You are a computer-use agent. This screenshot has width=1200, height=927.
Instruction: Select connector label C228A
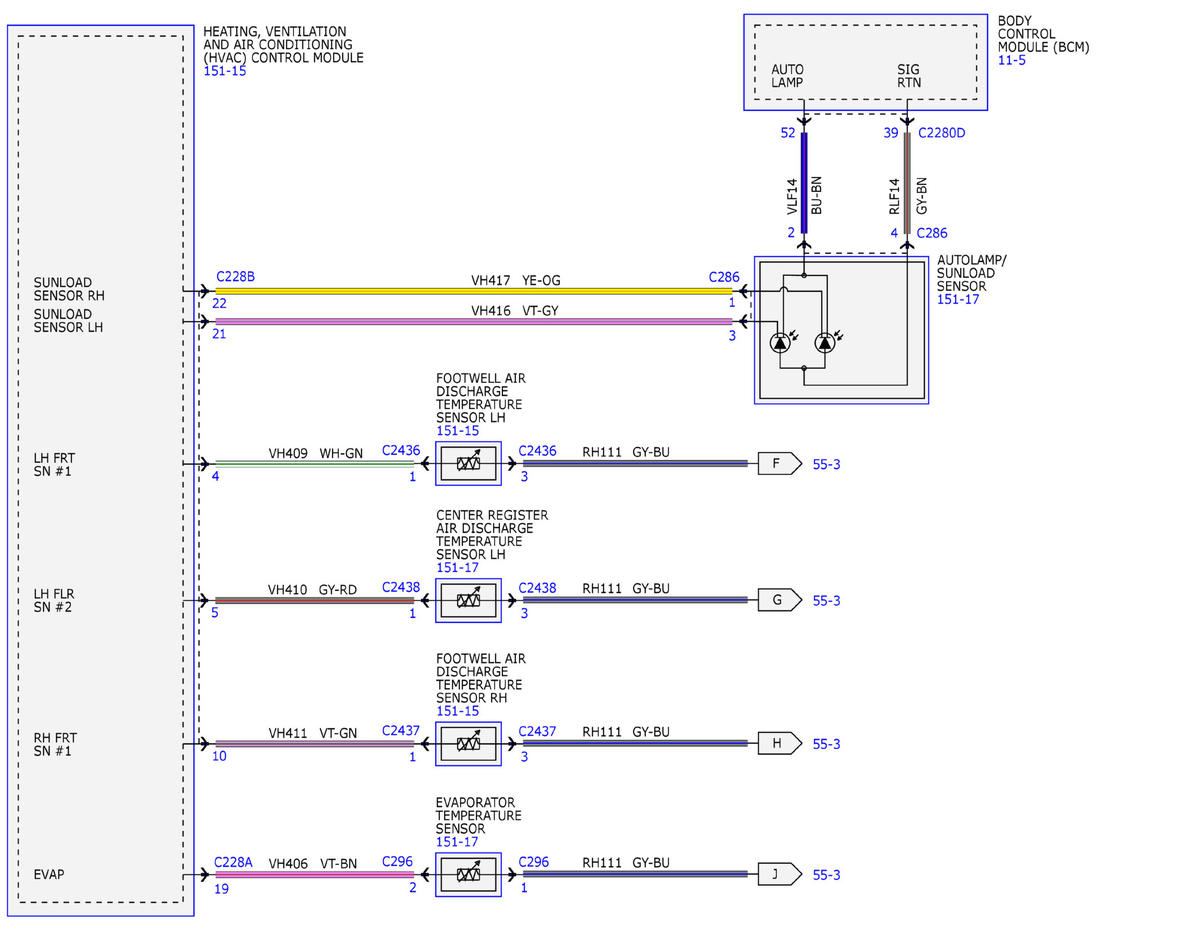[234, 862]
